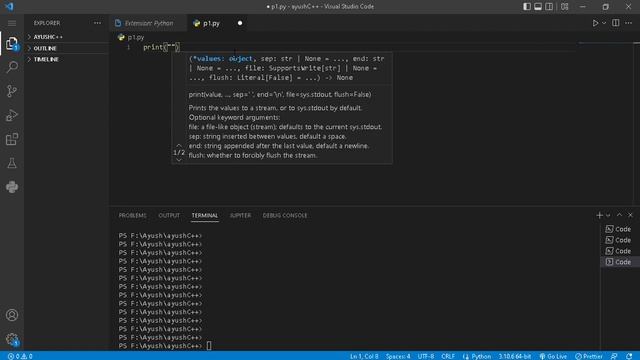The height and width of the screenshot is (360, 640).
Task: Click line 1 code print statement
Action: (161, 47)
